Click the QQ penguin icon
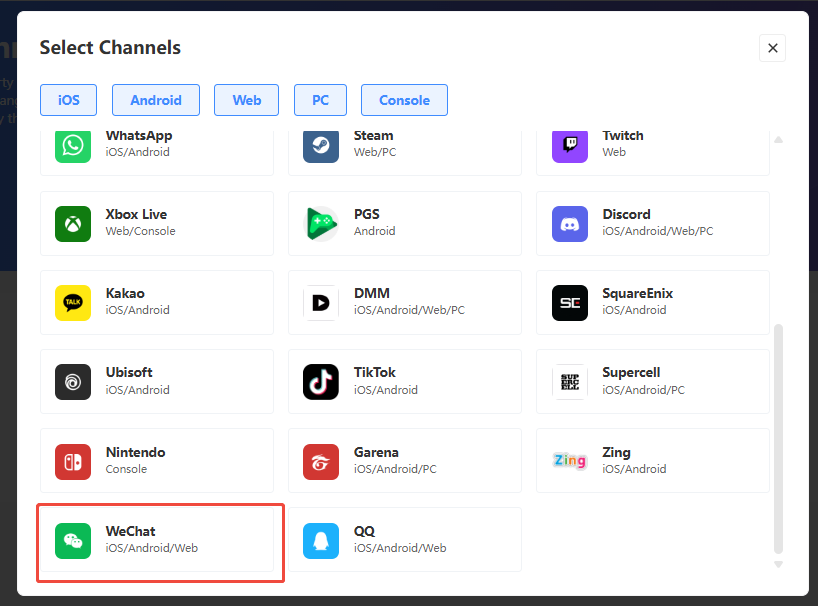Viewport: 818px width, 606px height. pyautogui.click(x=321, y=540)
